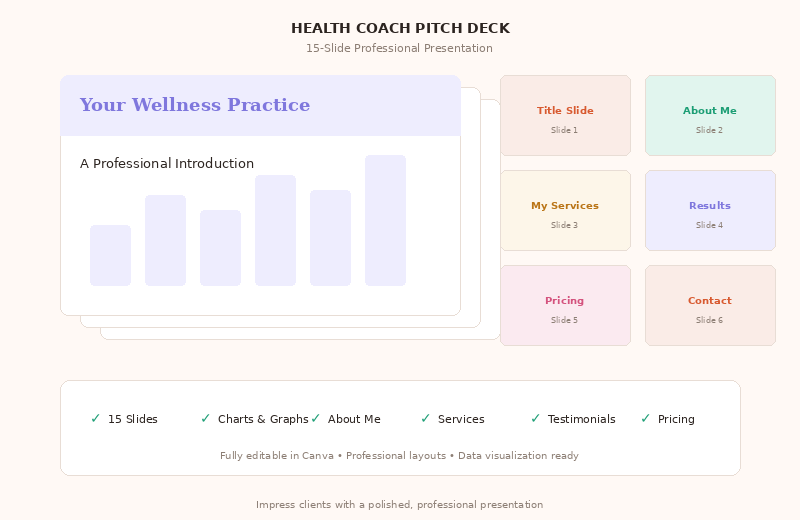Click the checkmark beside Charts & Graphs
The height and width of the screenshot is (520, 800).
pyautogui.click(x=205, y=418)
